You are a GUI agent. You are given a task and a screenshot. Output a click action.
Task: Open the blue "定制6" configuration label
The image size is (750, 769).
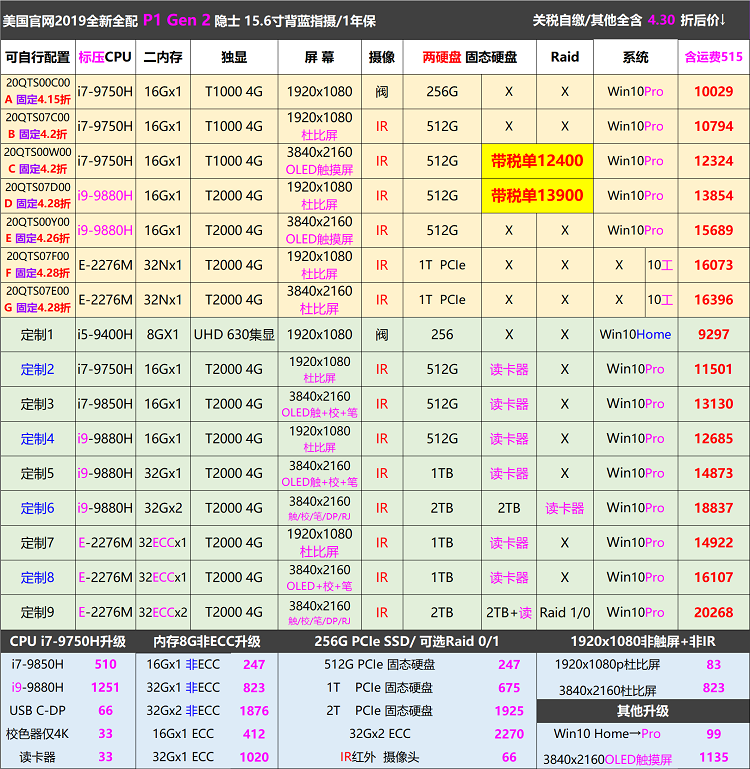pos(37,508)
